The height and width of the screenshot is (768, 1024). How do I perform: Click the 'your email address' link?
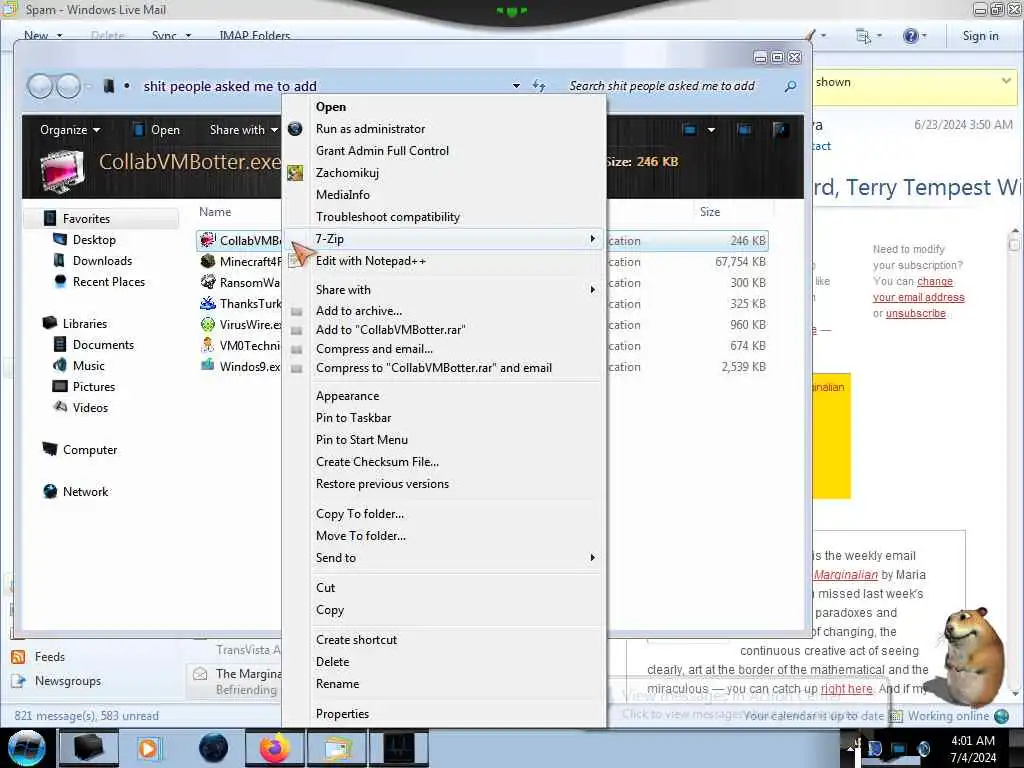click(x=919, y=297)
